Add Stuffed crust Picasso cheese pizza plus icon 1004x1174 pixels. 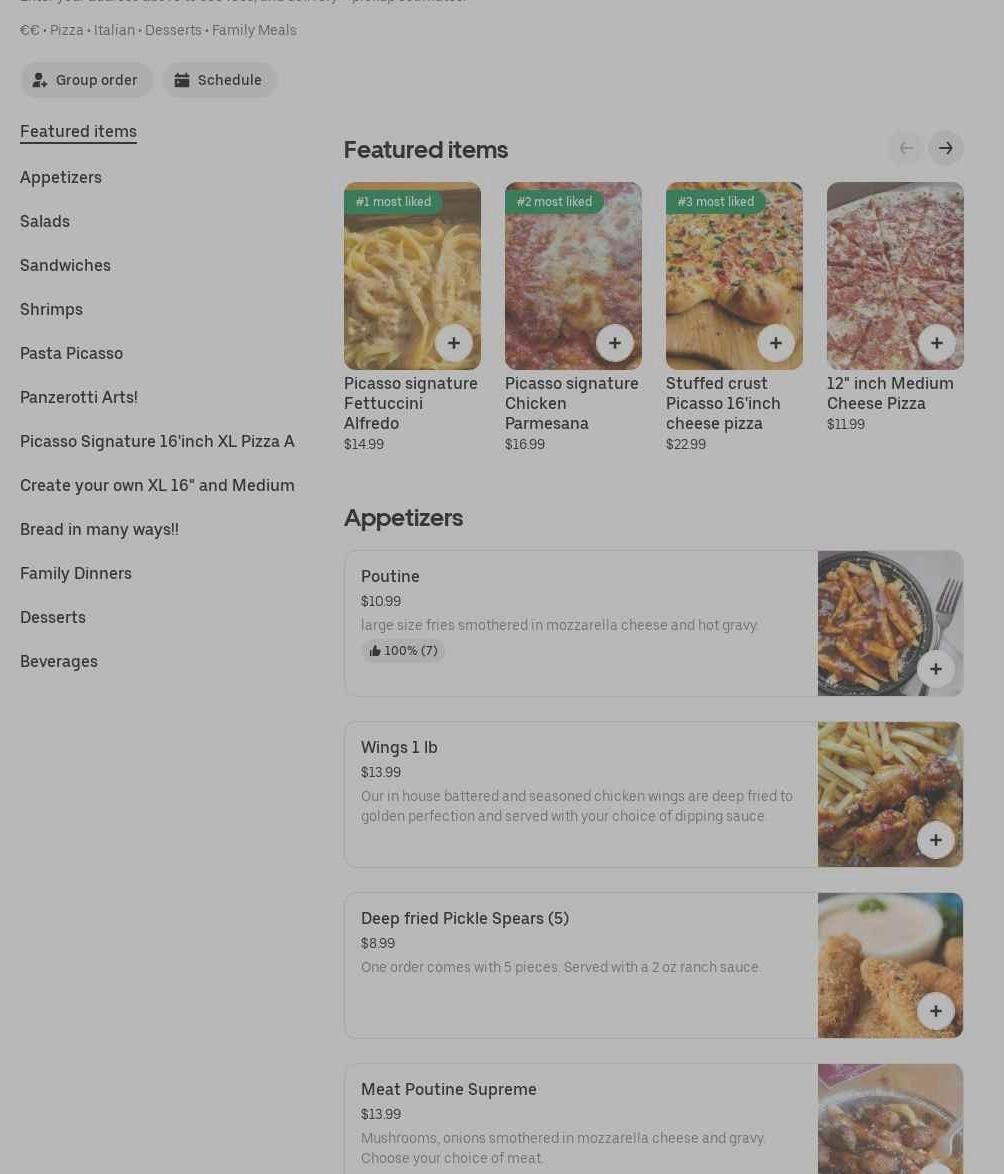tap(776, 343)
